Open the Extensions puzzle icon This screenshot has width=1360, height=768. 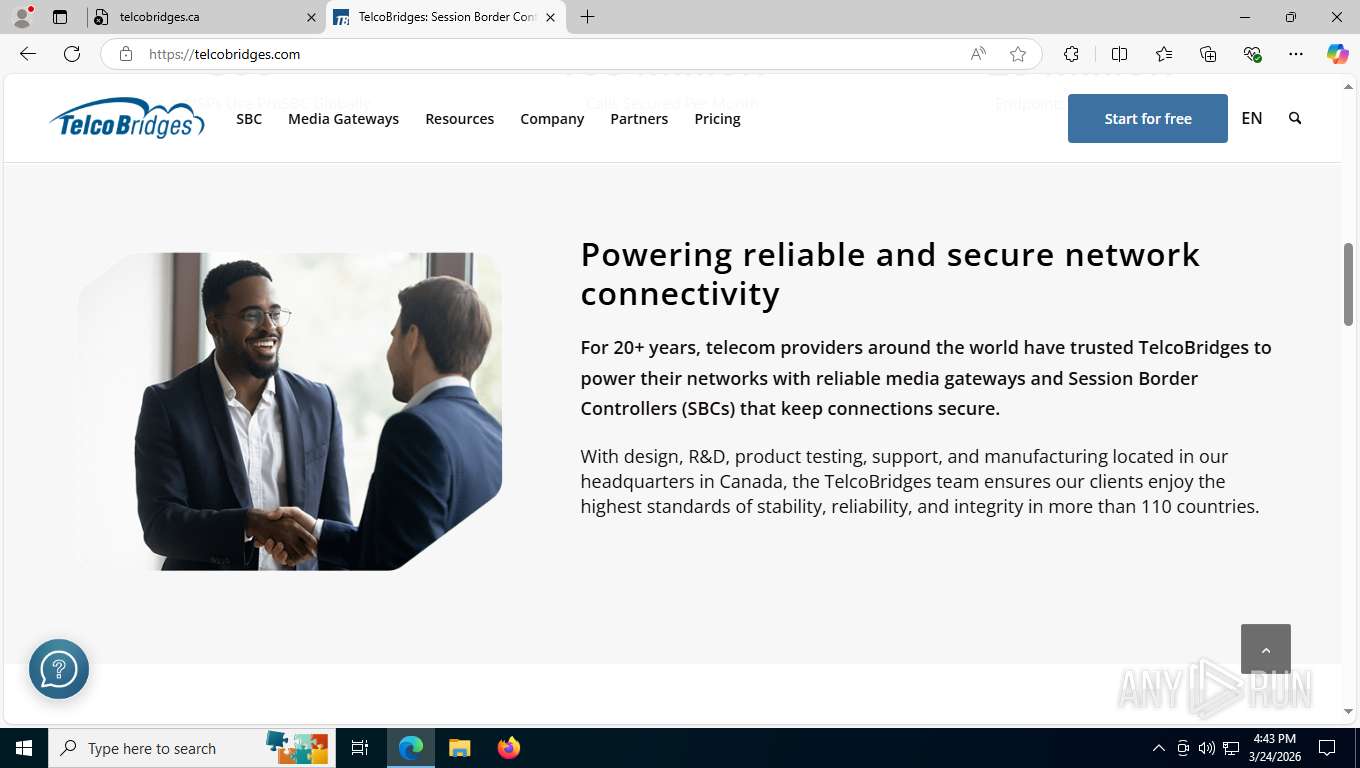coord(1071,54)
